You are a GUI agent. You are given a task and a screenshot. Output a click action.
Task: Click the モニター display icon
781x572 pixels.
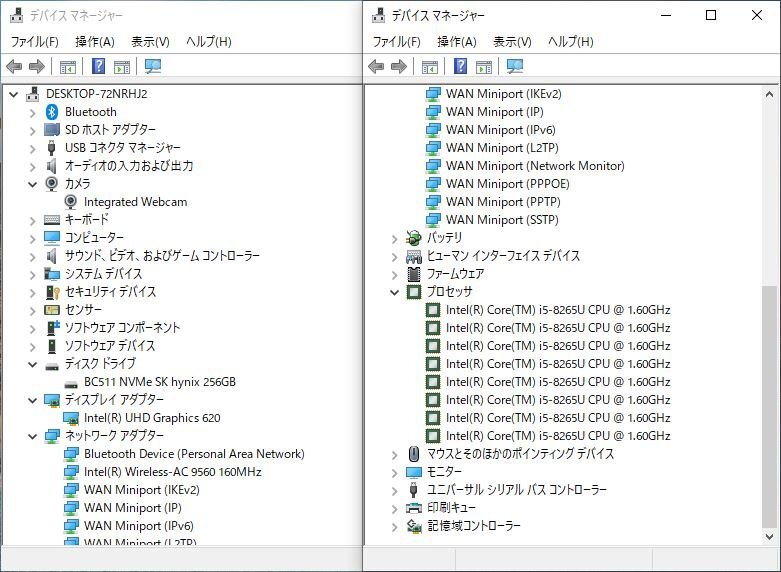click(413, 472)
